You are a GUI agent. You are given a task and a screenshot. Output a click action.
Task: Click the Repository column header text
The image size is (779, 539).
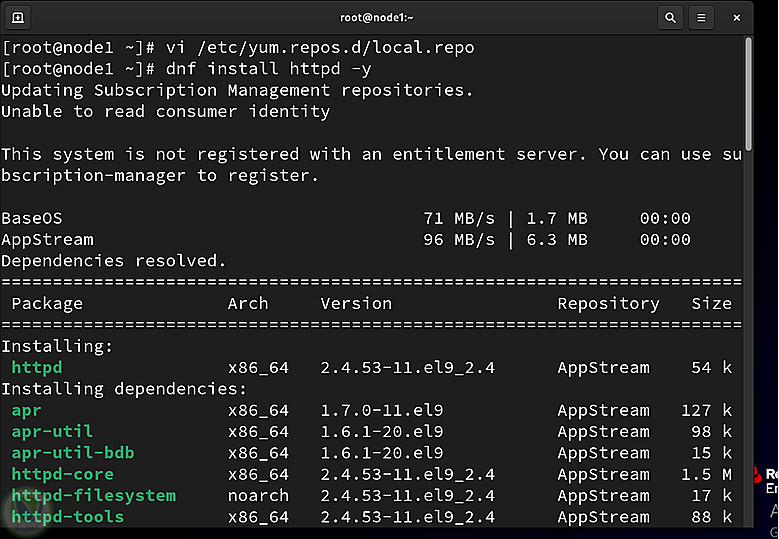608,304
